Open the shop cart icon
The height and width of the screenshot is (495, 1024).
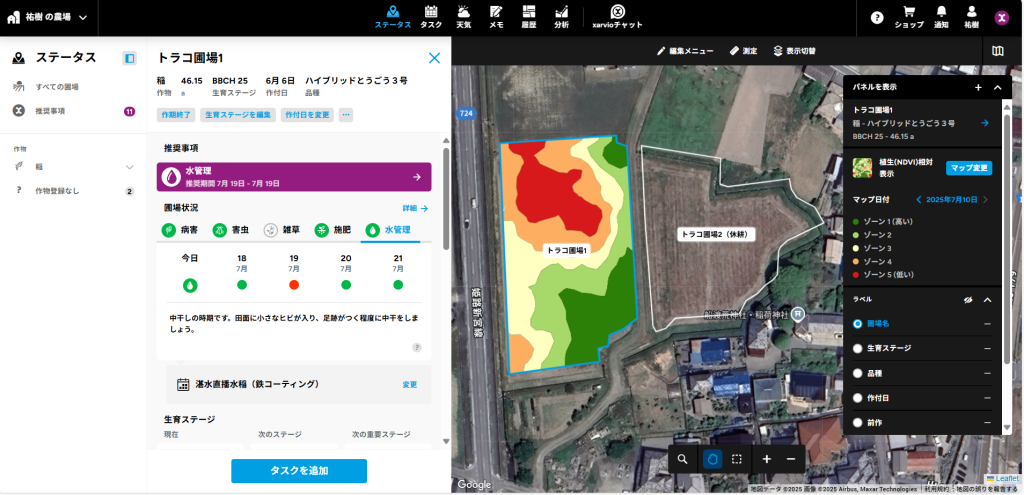[908, 13]
